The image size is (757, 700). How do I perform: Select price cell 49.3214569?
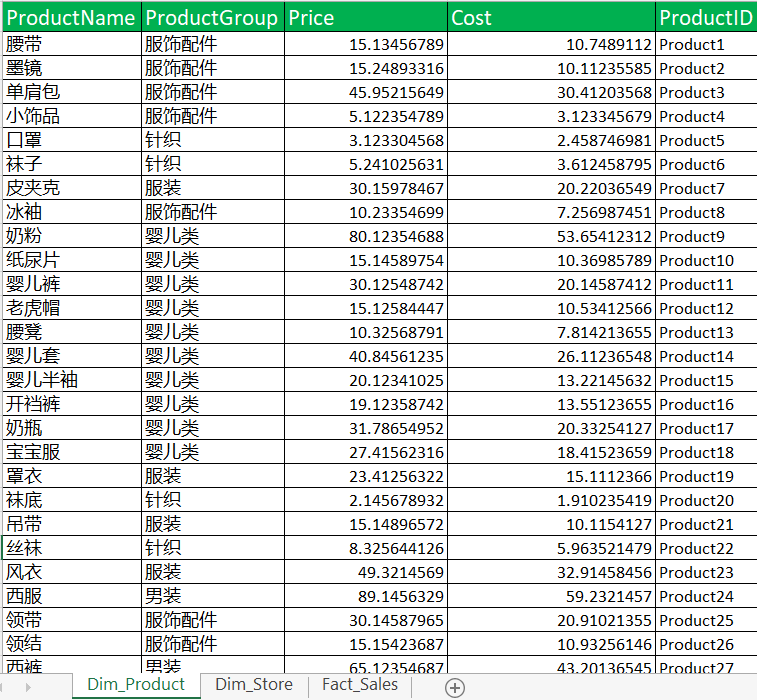pos(366,573)
